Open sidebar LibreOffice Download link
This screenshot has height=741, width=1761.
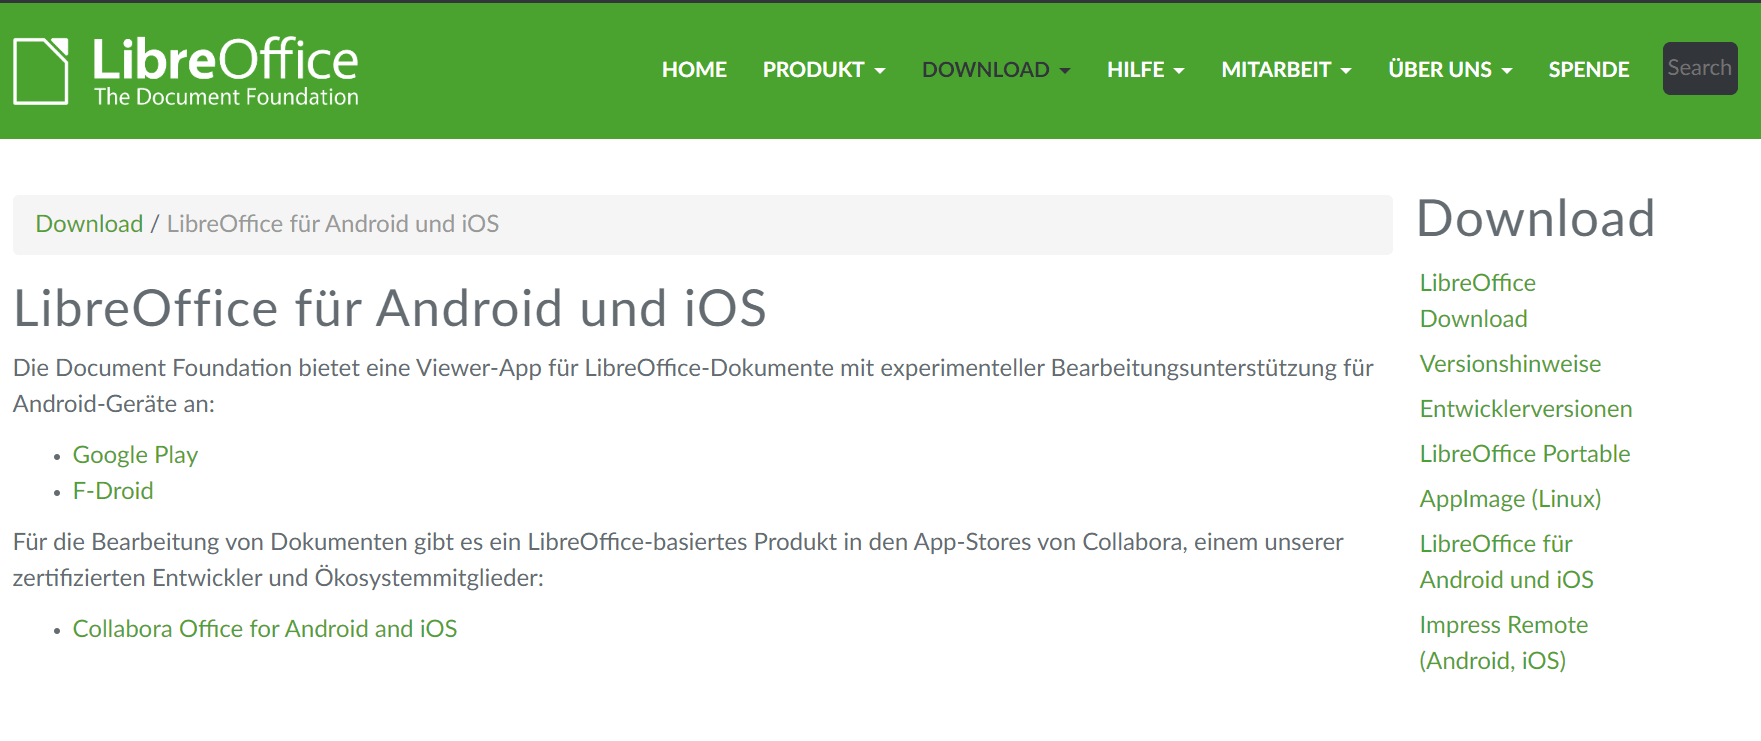1478,301
